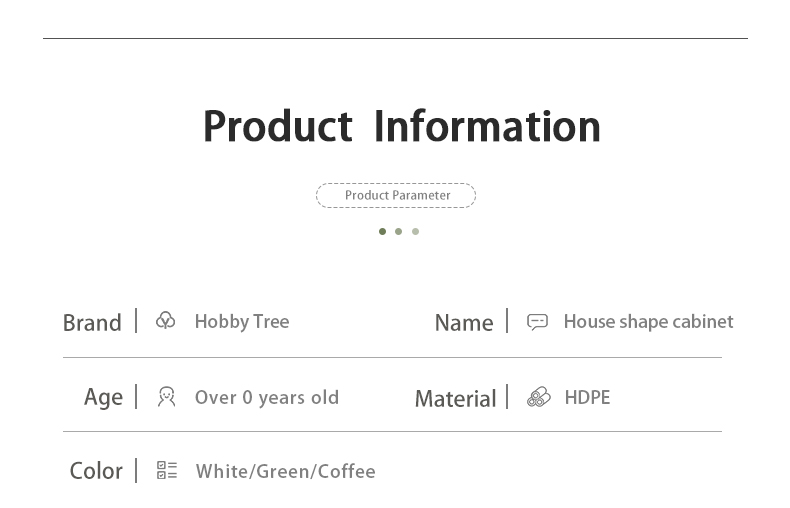Image resolution: width=790 pixels, height=508 pixels.
Task: Click the Name label
Action: tap(463, 322)
